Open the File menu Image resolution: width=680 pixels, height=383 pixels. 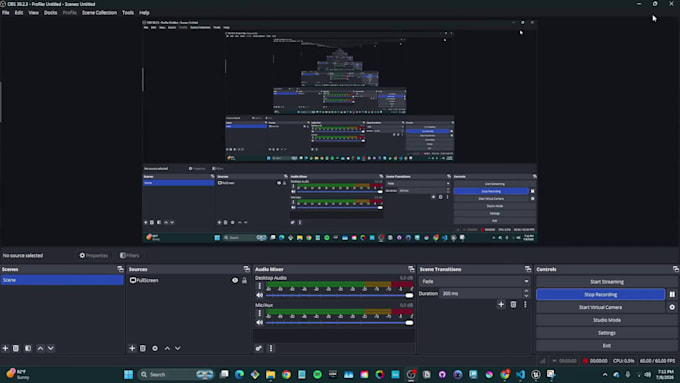coord(6,13)
